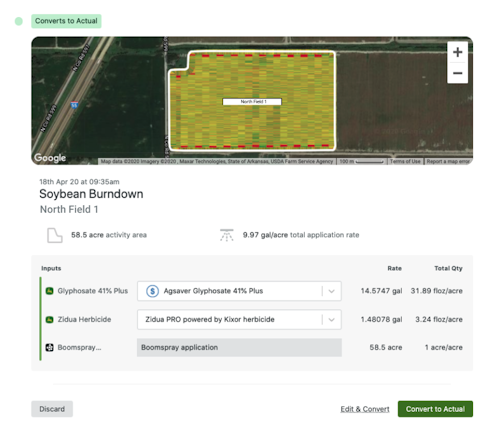Click the Interstate 55 shield on map
Viewport: 500px width, 439px height.
pyautogui.click(x=74, y=105)
